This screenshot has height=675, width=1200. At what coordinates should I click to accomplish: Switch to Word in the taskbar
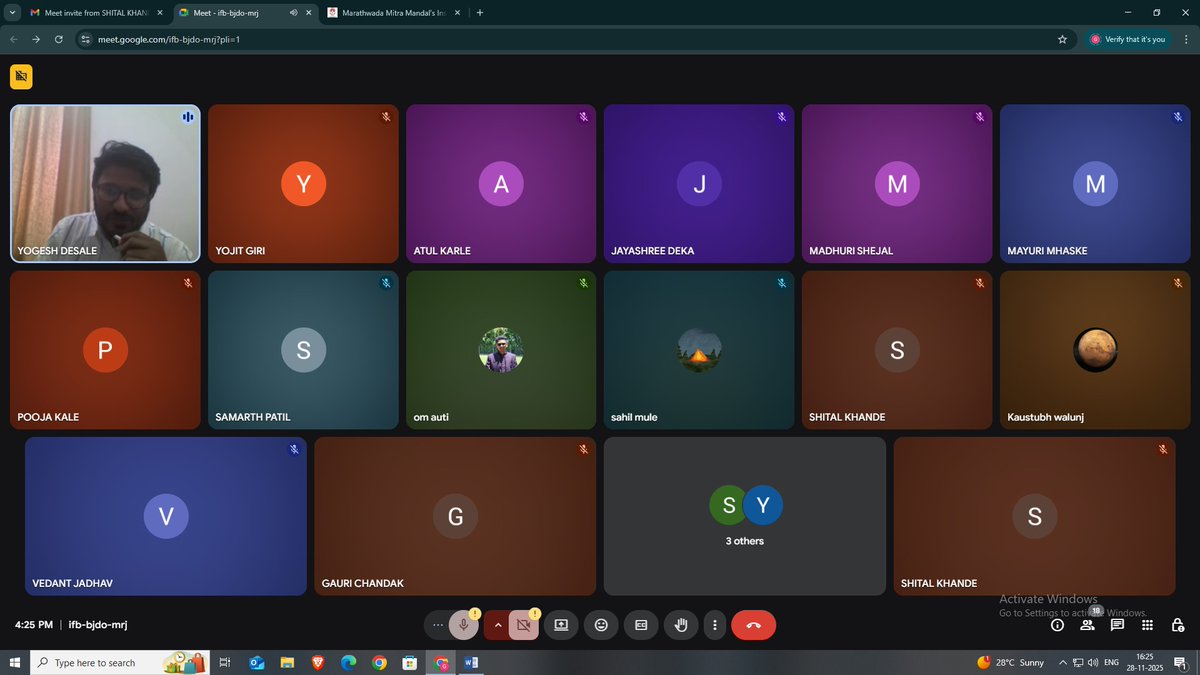point(471,662)
